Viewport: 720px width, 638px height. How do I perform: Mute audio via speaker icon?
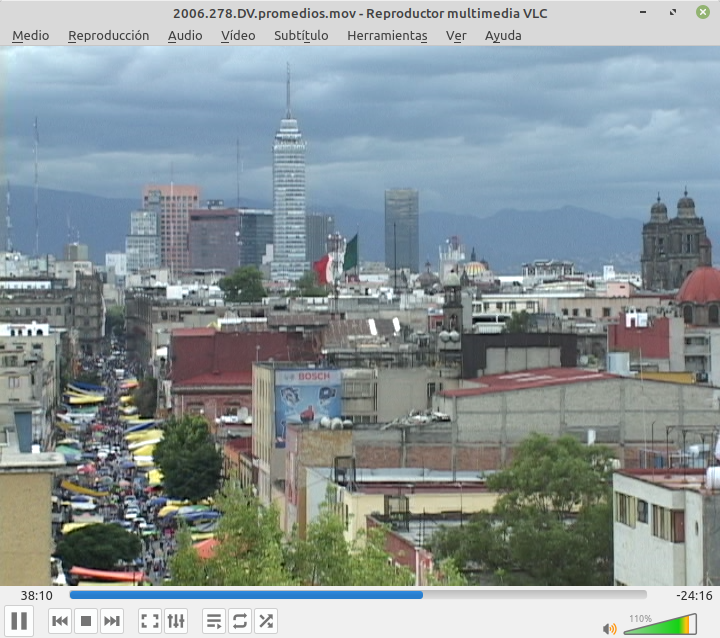point(610,628)
